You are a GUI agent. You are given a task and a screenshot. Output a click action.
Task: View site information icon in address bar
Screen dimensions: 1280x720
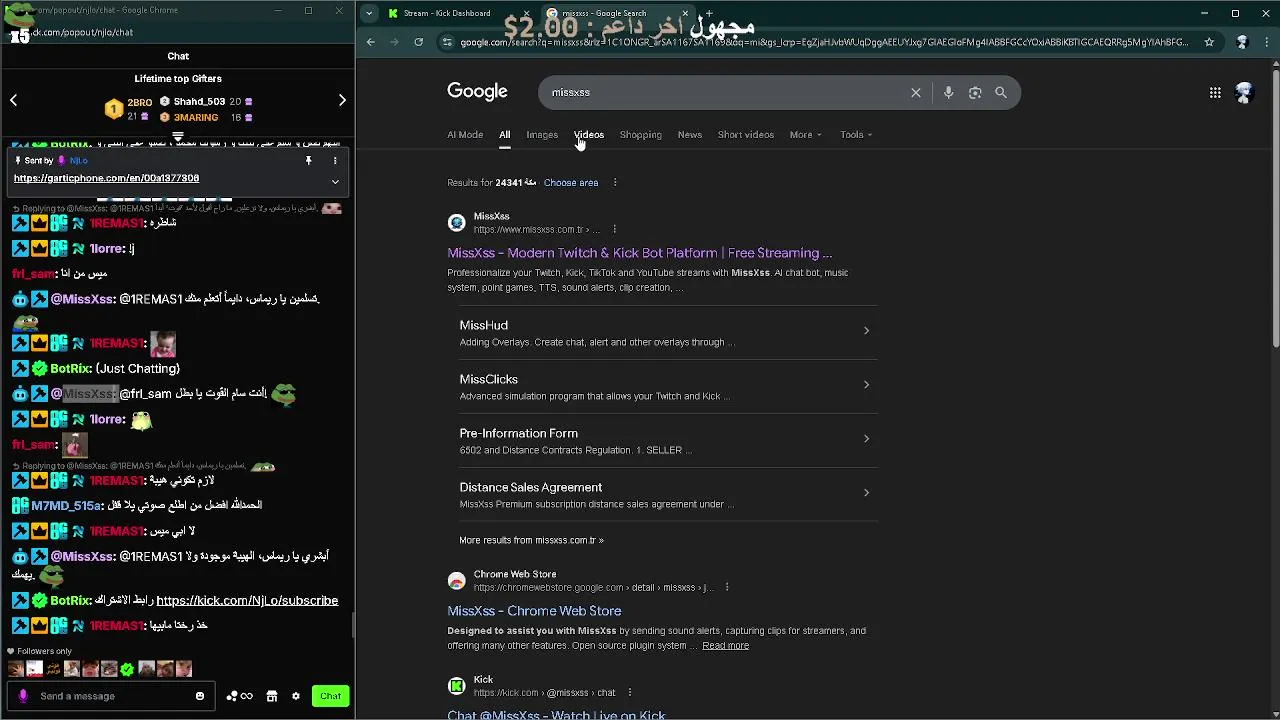tap(447, 42)
